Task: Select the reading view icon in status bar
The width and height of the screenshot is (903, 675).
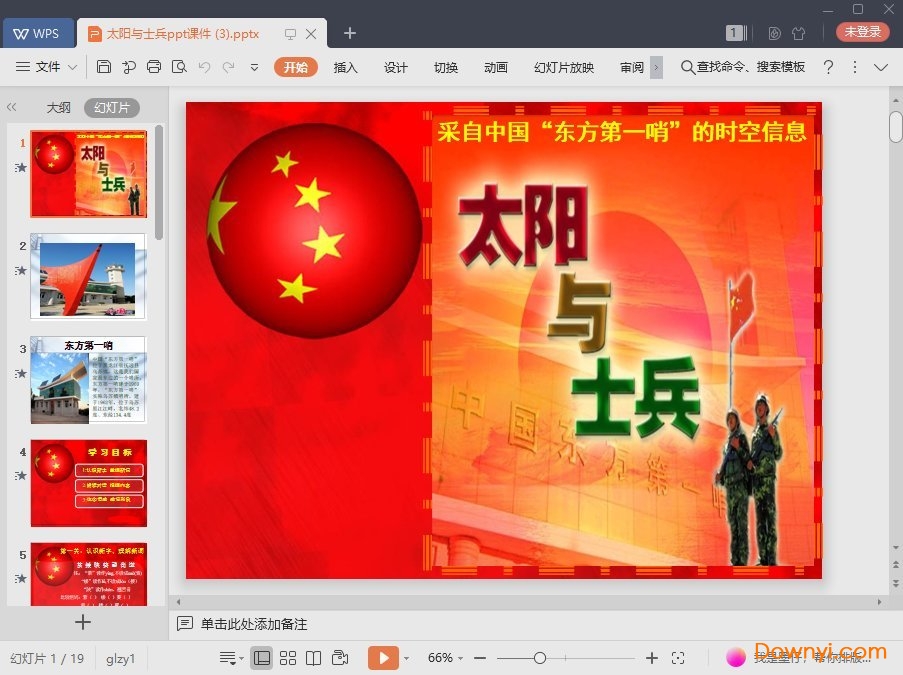Action: (313, 658)
